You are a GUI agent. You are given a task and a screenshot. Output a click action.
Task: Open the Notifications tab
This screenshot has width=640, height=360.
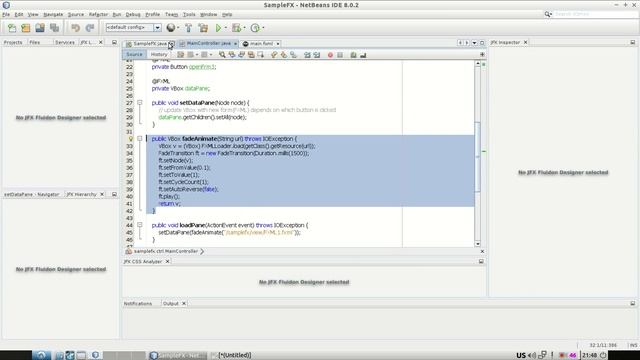138,304
